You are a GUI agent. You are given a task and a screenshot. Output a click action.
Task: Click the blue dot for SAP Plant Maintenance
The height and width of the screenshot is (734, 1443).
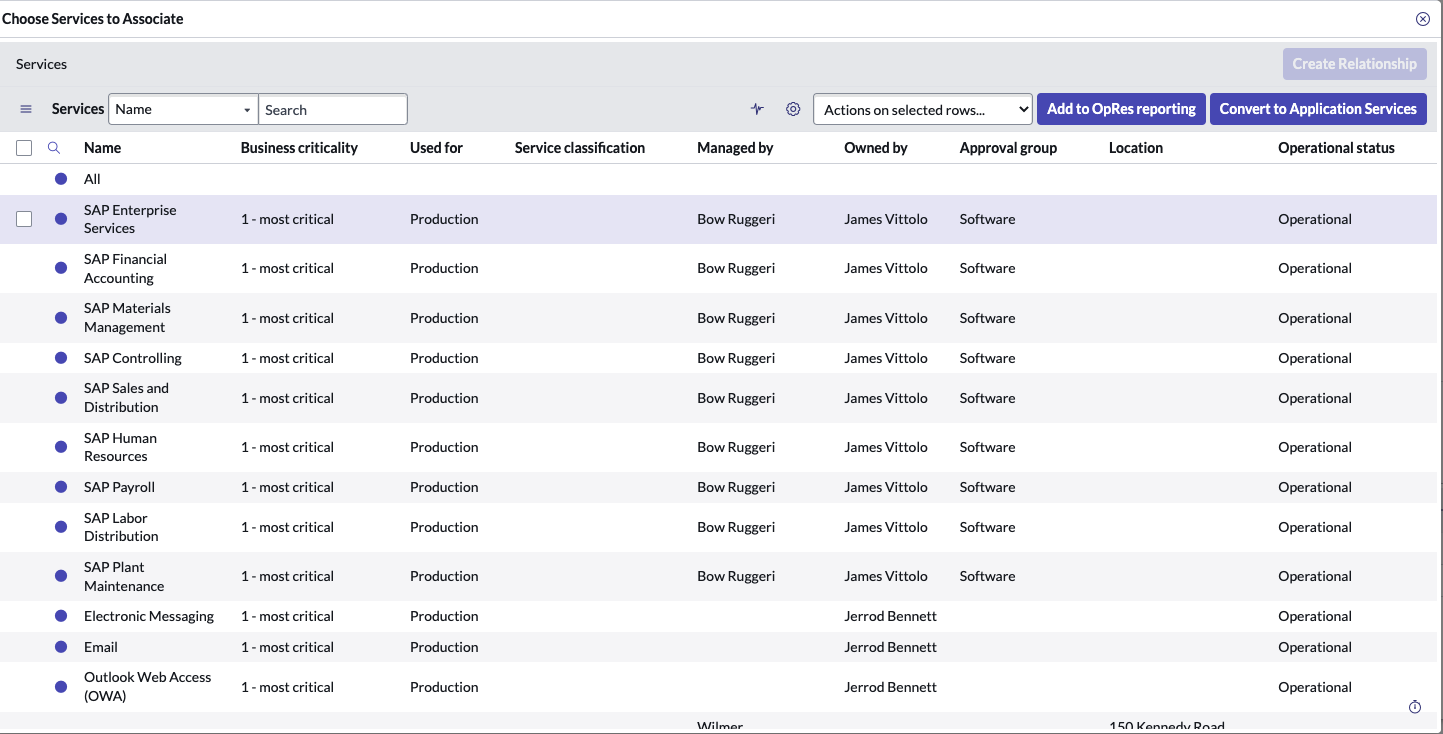click(x=61, y=576)
